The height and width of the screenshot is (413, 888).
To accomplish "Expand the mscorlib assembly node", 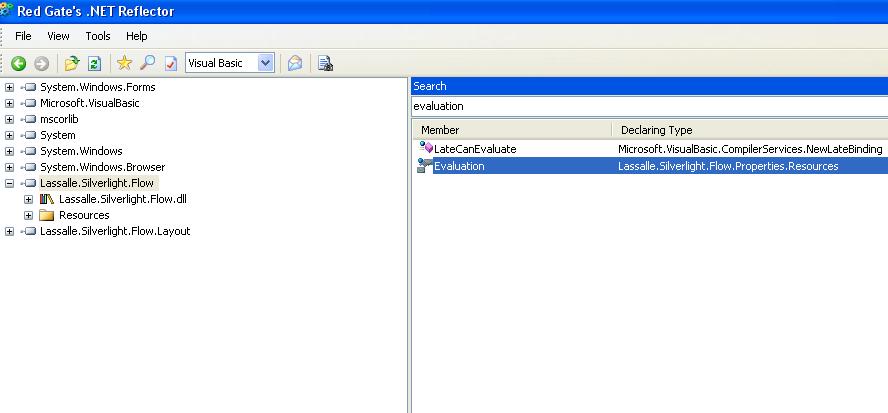I will click(x=9, y=120).
